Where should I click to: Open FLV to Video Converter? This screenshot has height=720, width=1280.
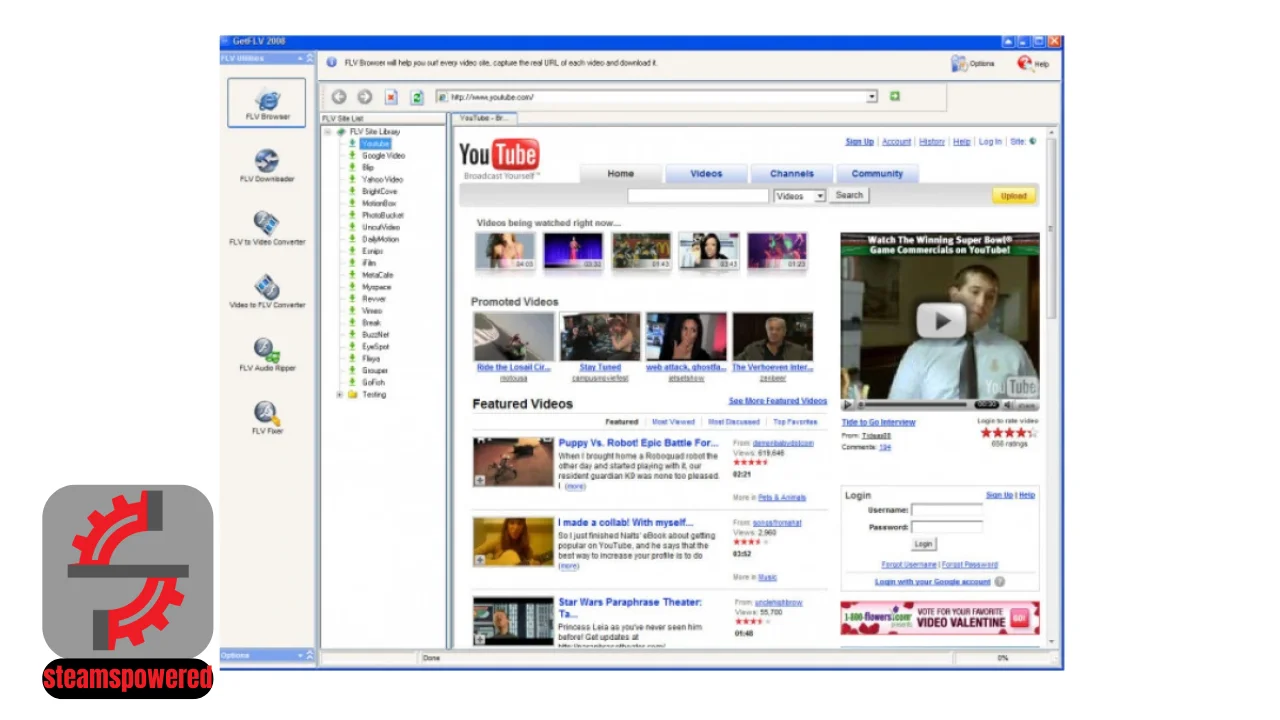click(267, 228)
